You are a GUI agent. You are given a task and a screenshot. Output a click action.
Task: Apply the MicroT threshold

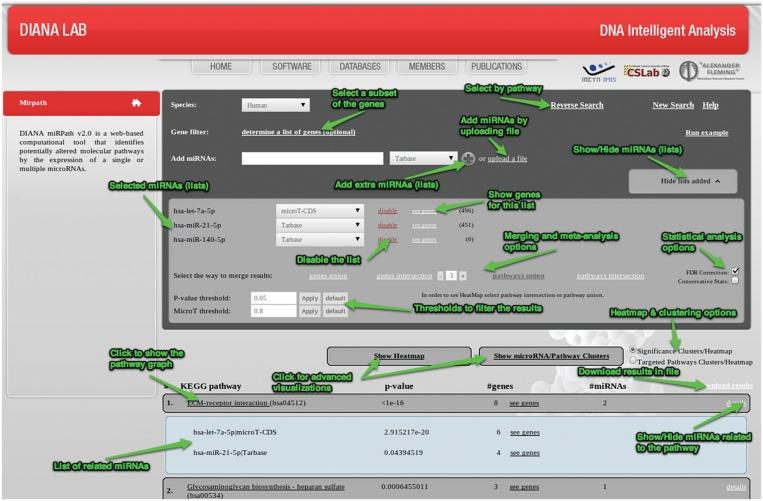coord(309,311)
